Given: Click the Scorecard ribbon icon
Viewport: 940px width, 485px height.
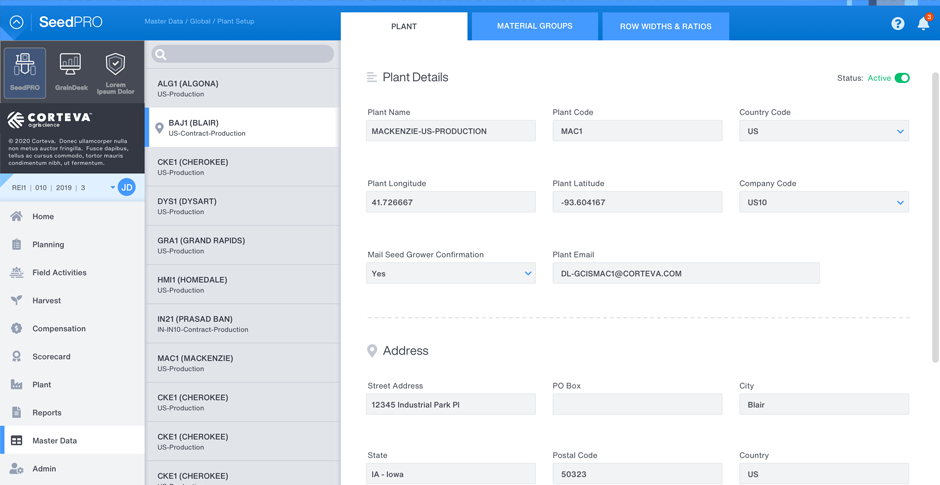Looking at the screenshot, I should [16, 357].
